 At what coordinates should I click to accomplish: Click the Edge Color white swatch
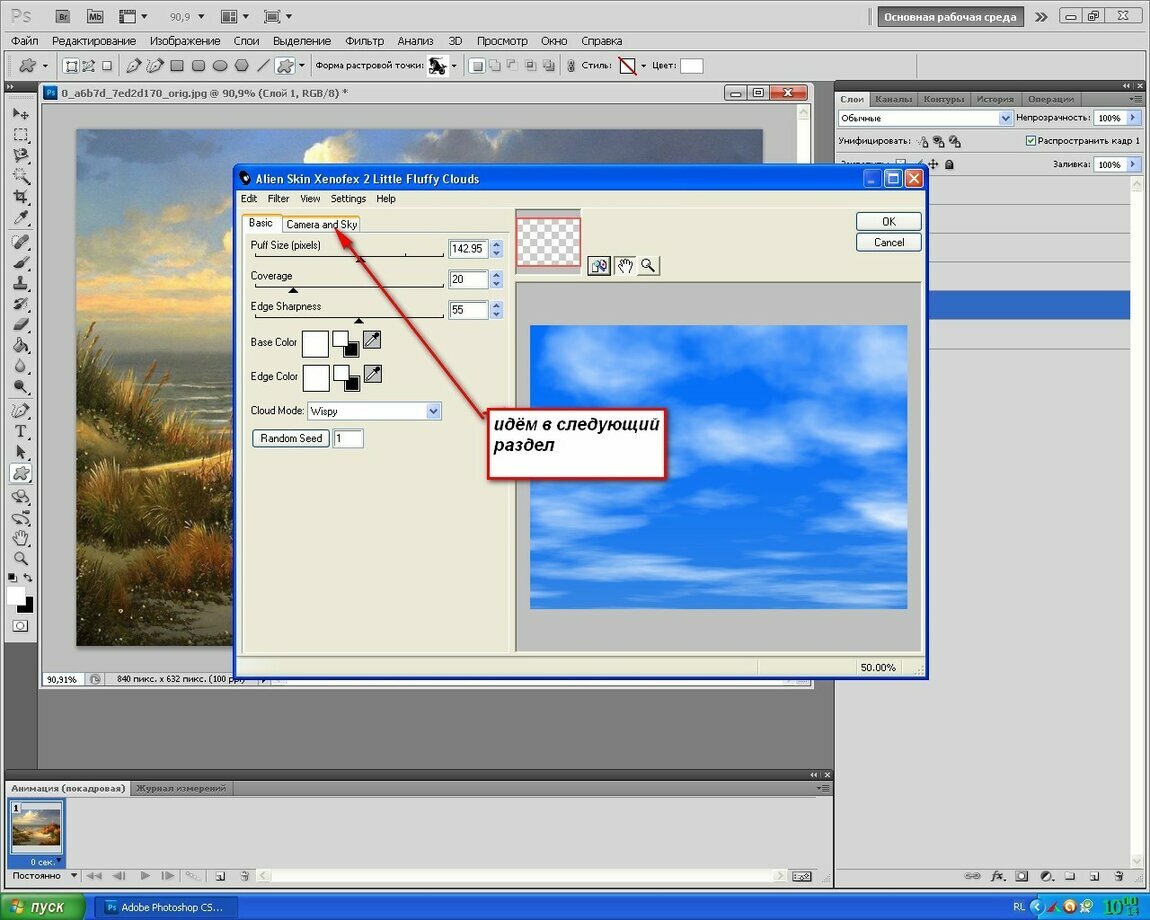tap(316, 378)
